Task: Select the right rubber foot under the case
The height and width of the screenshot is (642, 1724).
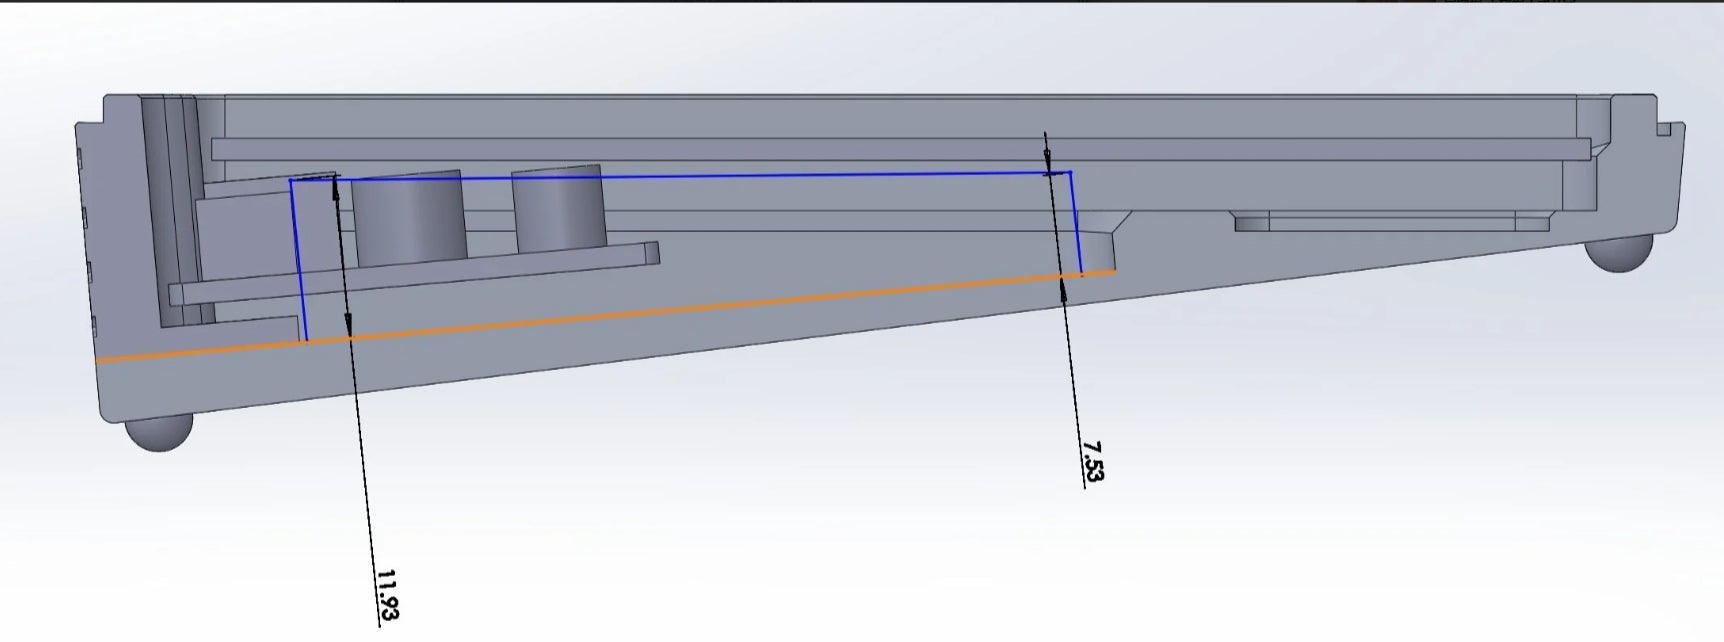Action: [x=1620, y=256]
